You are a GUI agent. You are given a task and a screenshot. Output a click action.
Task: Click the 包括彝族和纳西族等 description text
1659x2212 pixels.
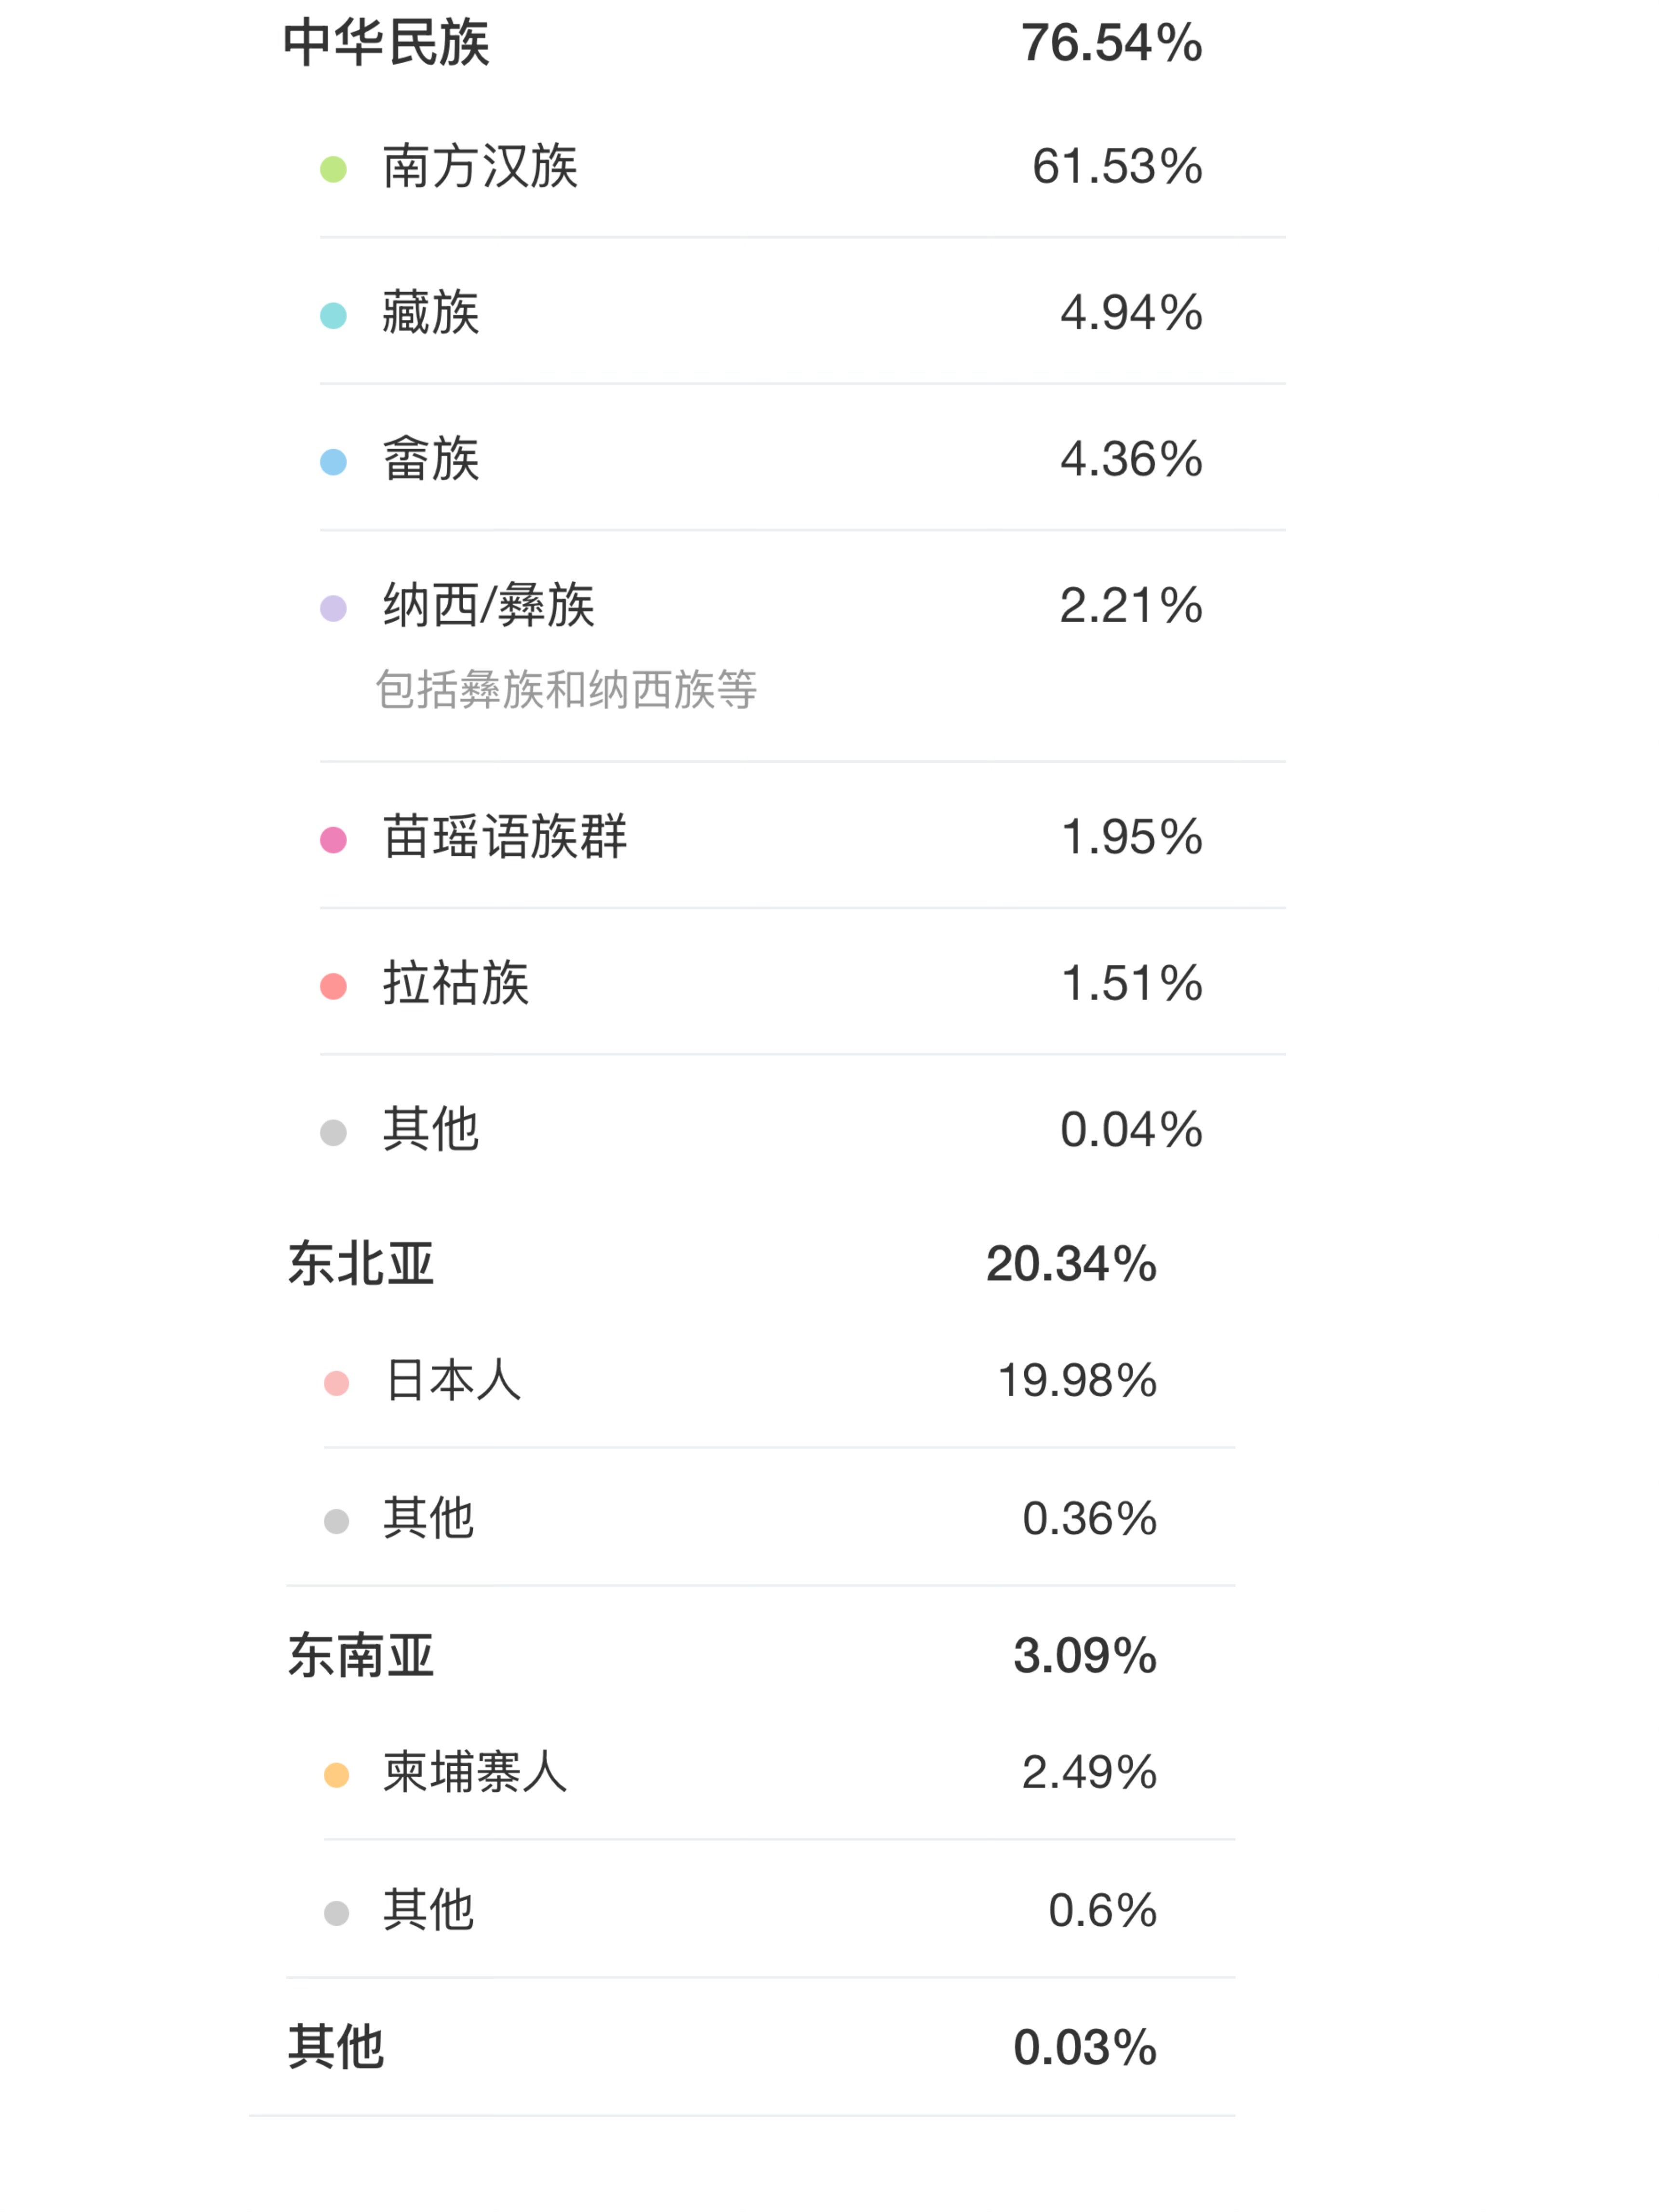tap(566, 690)
